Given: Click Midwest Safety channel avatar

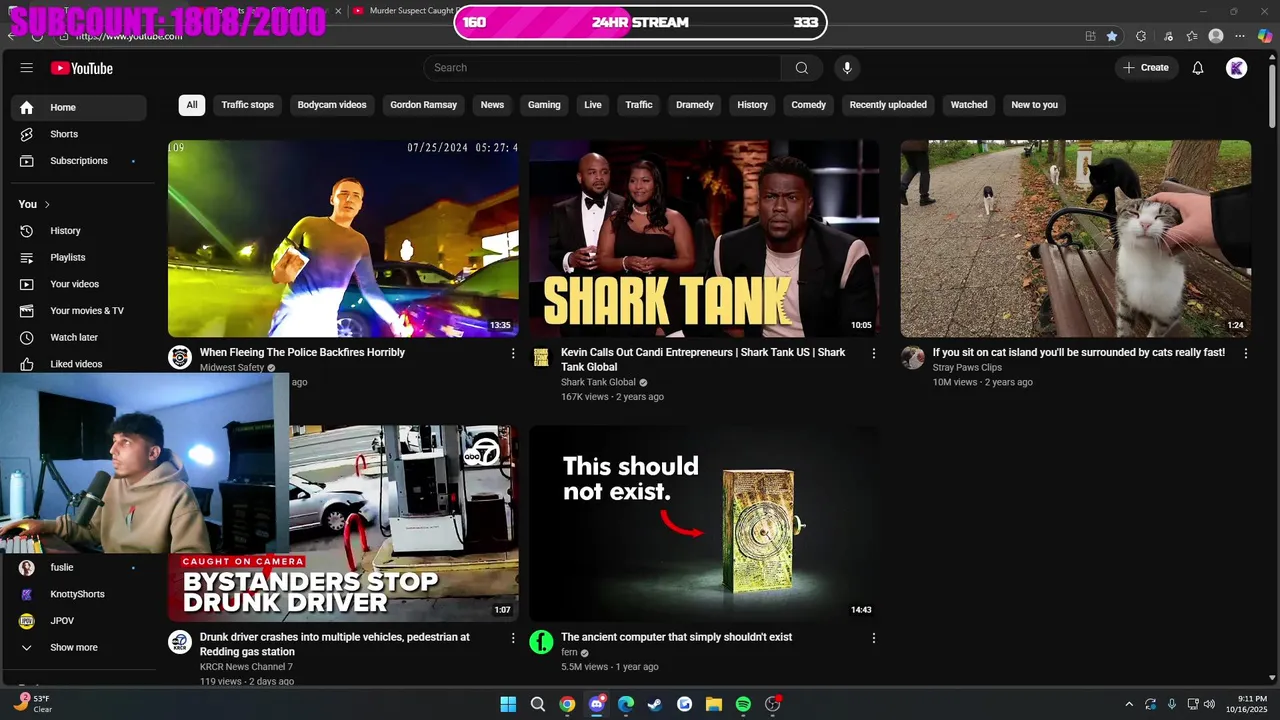Looking at the screenshot, I should [x=180, y=358].
